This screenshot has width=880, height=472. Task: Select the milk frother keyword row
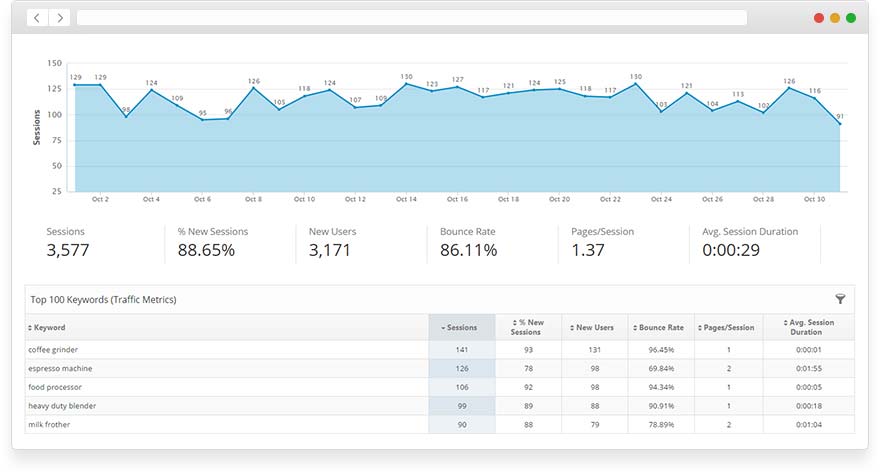50,424
